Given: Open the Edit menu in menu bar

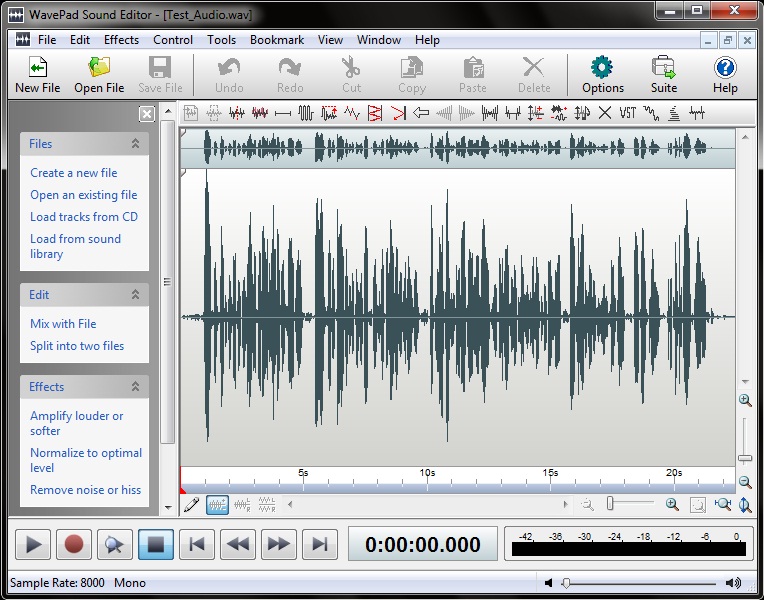Looking at the screenshot, I should (x=80, y=40).
